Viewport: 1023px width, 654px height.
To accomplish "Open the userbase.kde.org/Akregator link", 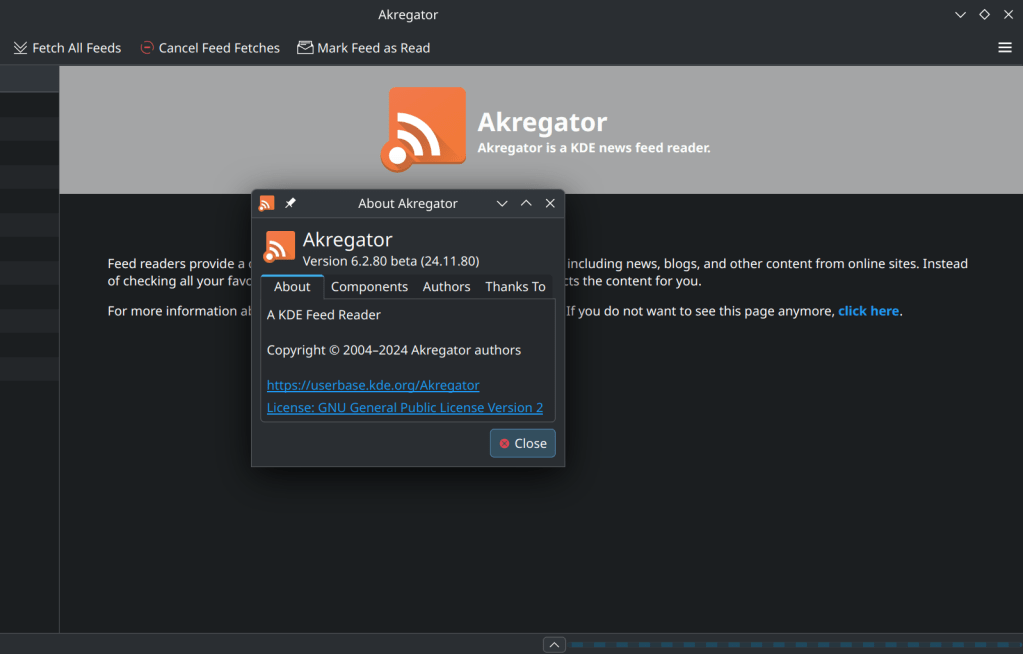I will click(x=373, y=385).
